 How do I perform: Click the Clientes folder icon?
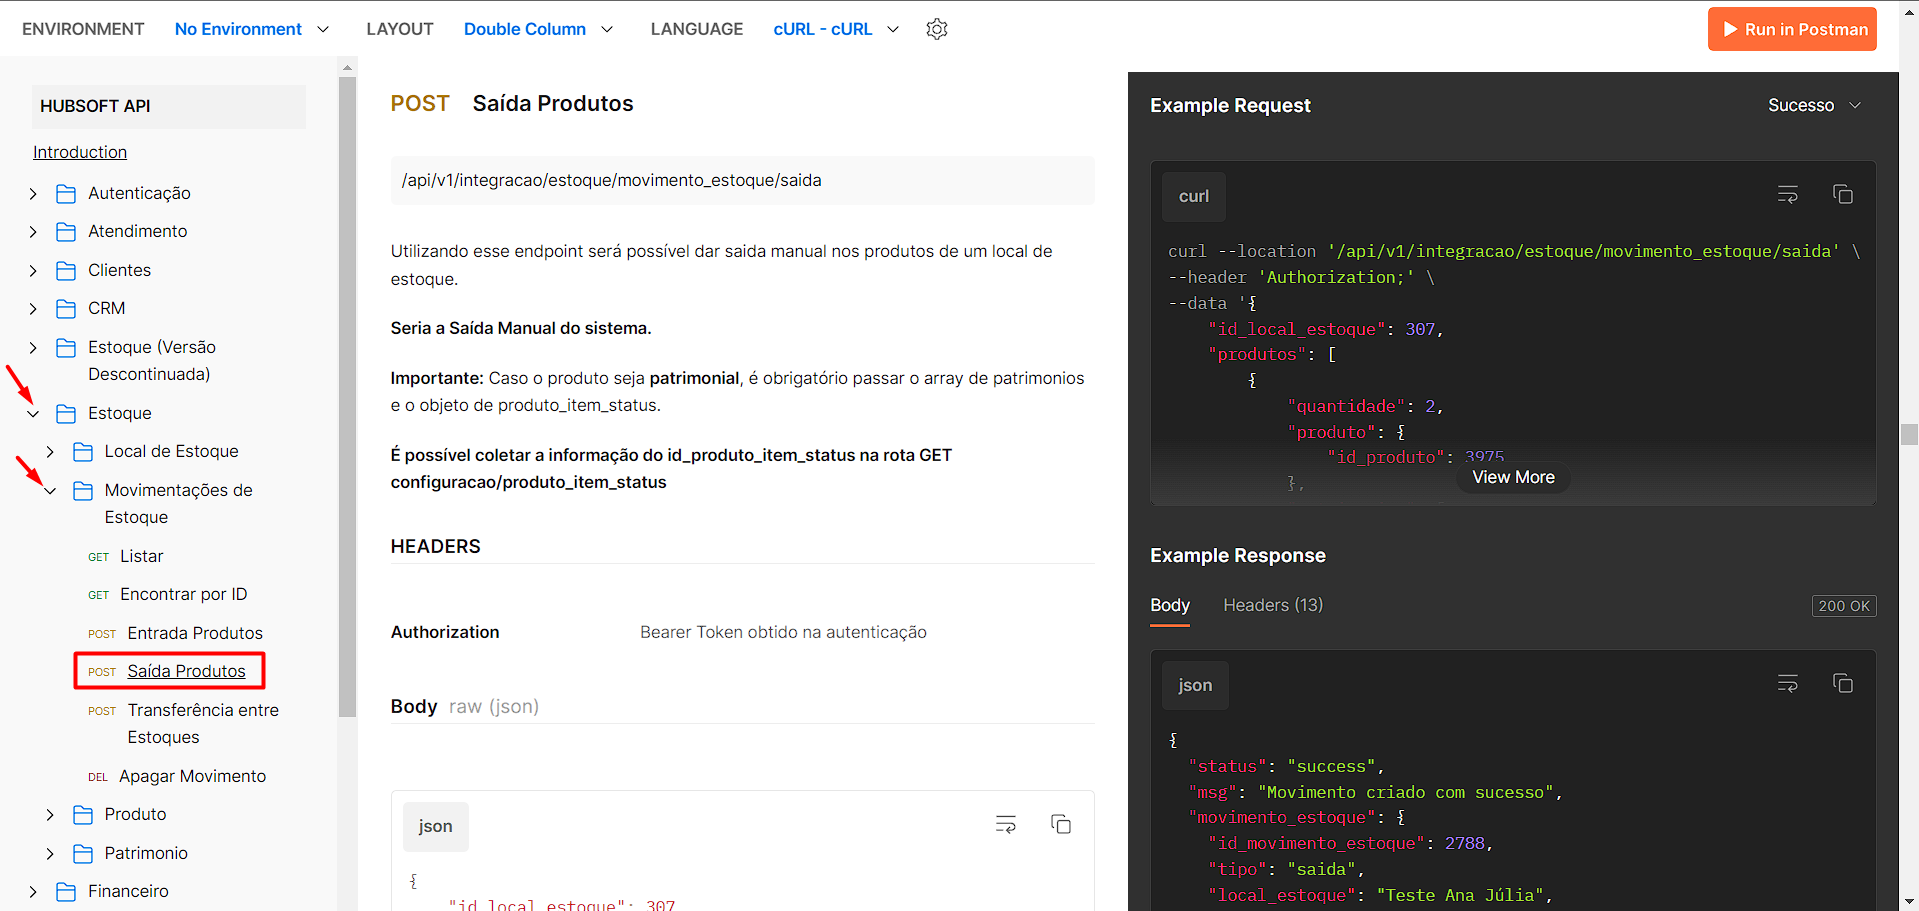click(x=66, y=271)
